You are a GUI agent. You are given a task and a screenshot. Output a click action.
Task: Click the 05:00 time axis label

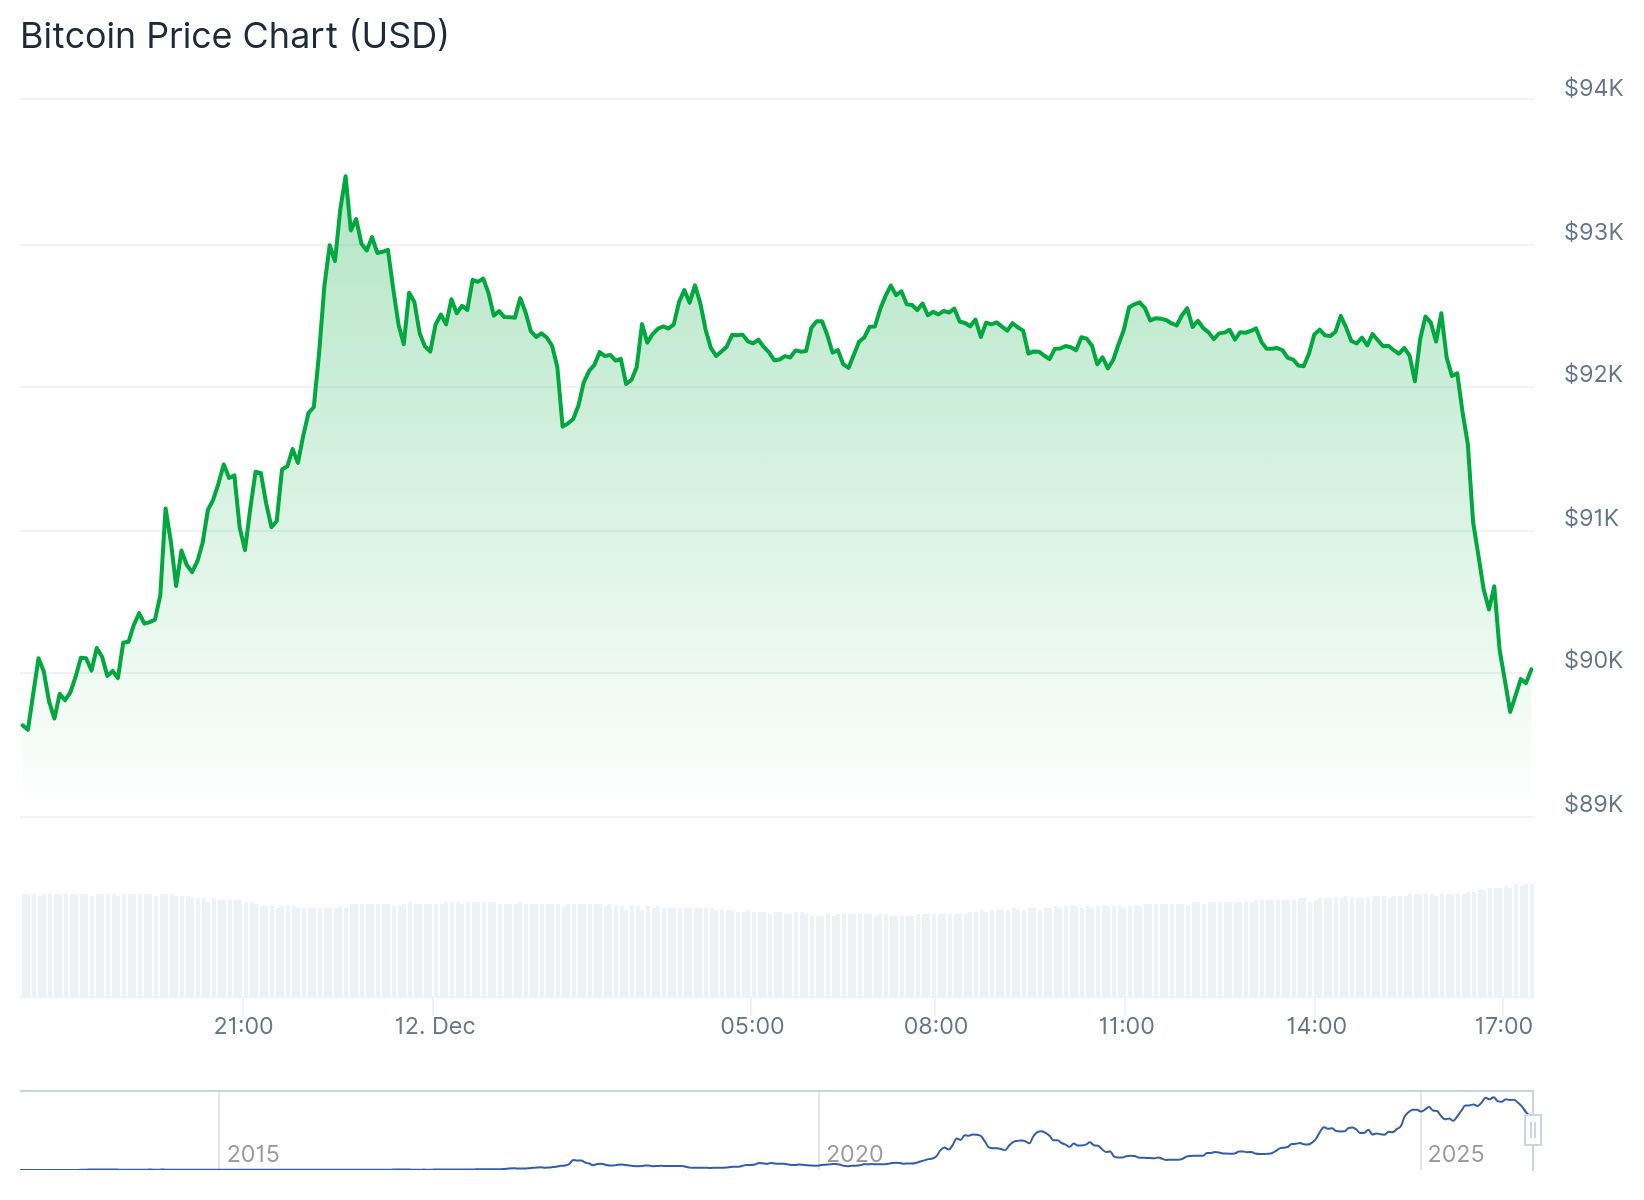pos(752,1026)
